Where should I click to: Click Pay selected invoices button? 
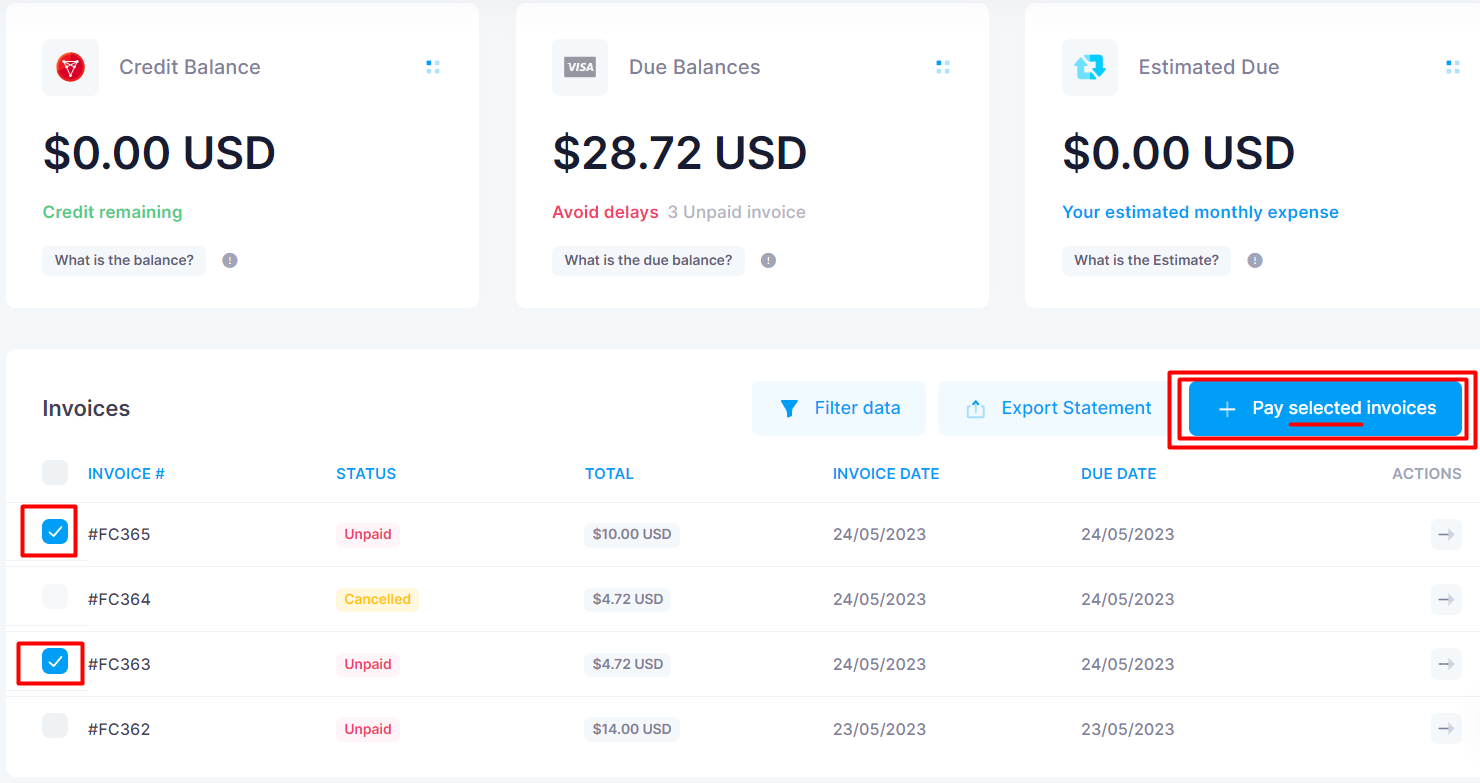pyautogui.click(x=1325, y=408)
